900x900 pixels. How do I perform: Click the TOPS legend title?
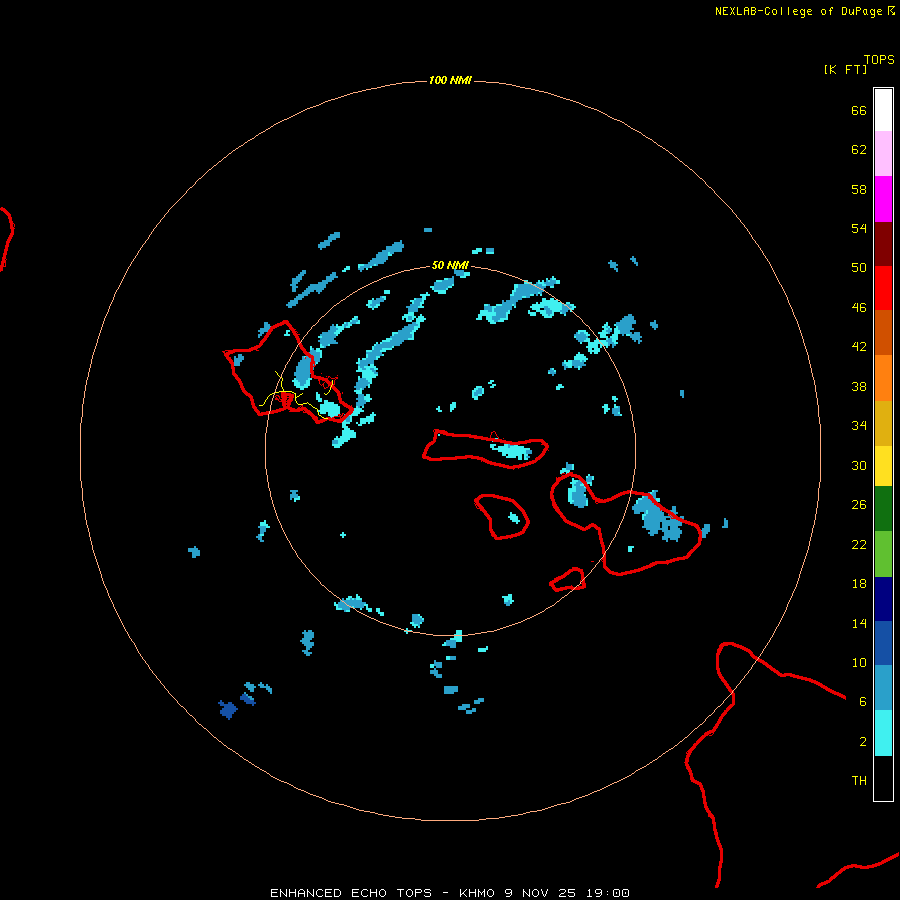(x=879, y=60)
